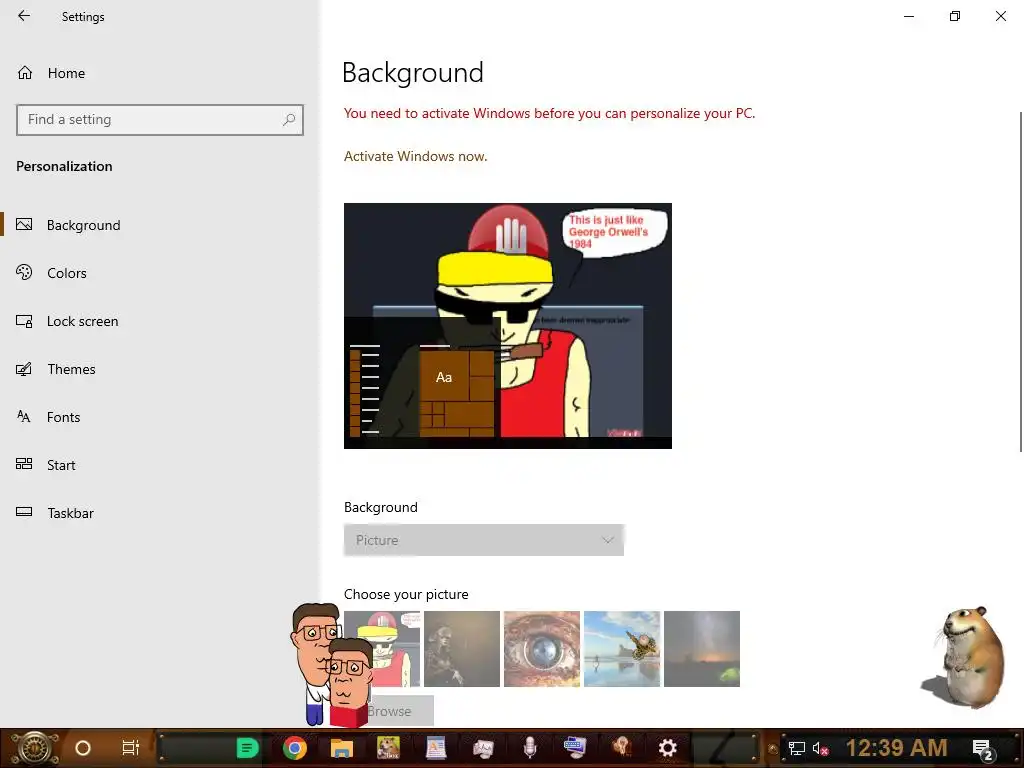Screen dimensions: 1024x768
Task: Open the microphone app taskbar icon
Action: click(530, 748)
